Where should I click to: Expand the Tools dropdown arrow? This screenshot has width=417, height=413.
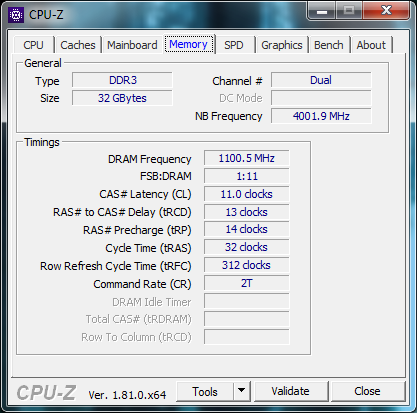[242, 391]
